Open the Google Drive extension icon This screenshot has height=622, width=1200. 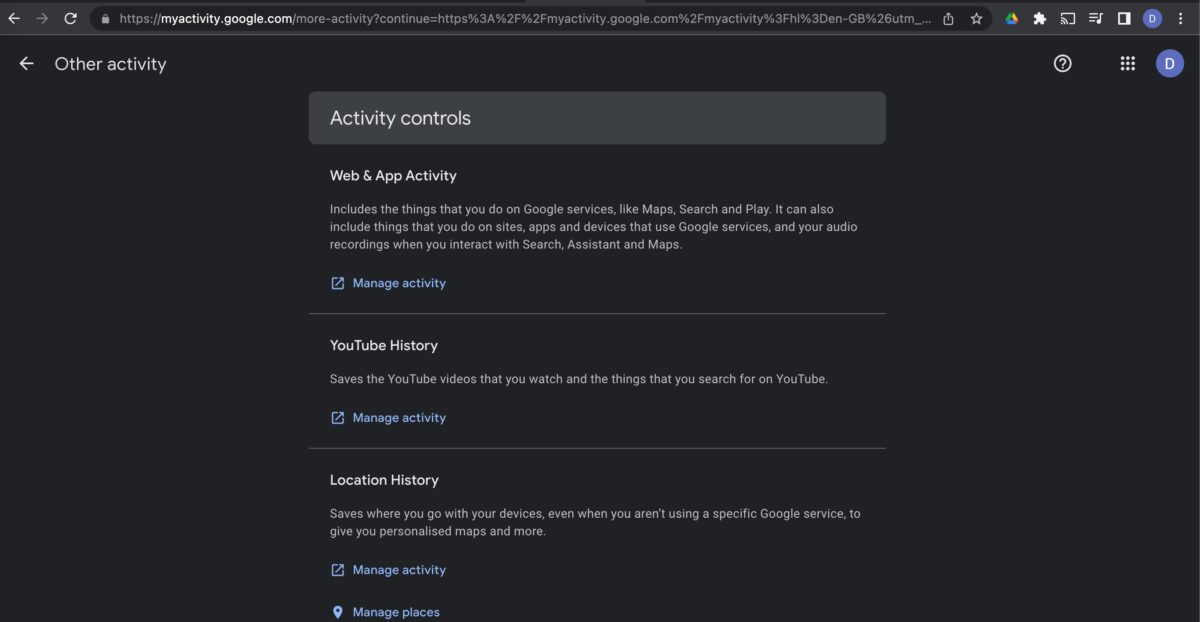tap(1012, 18)
